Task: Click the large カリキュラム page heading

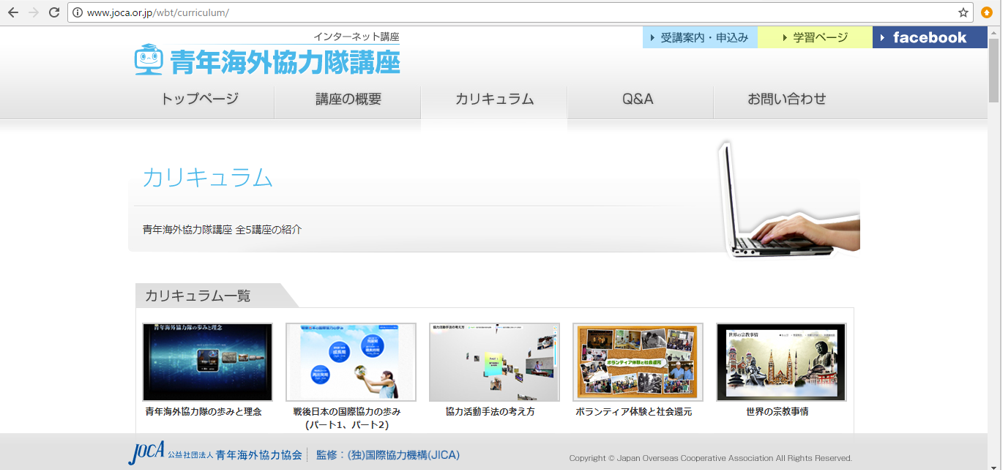Action: click(x=208, y=177)
